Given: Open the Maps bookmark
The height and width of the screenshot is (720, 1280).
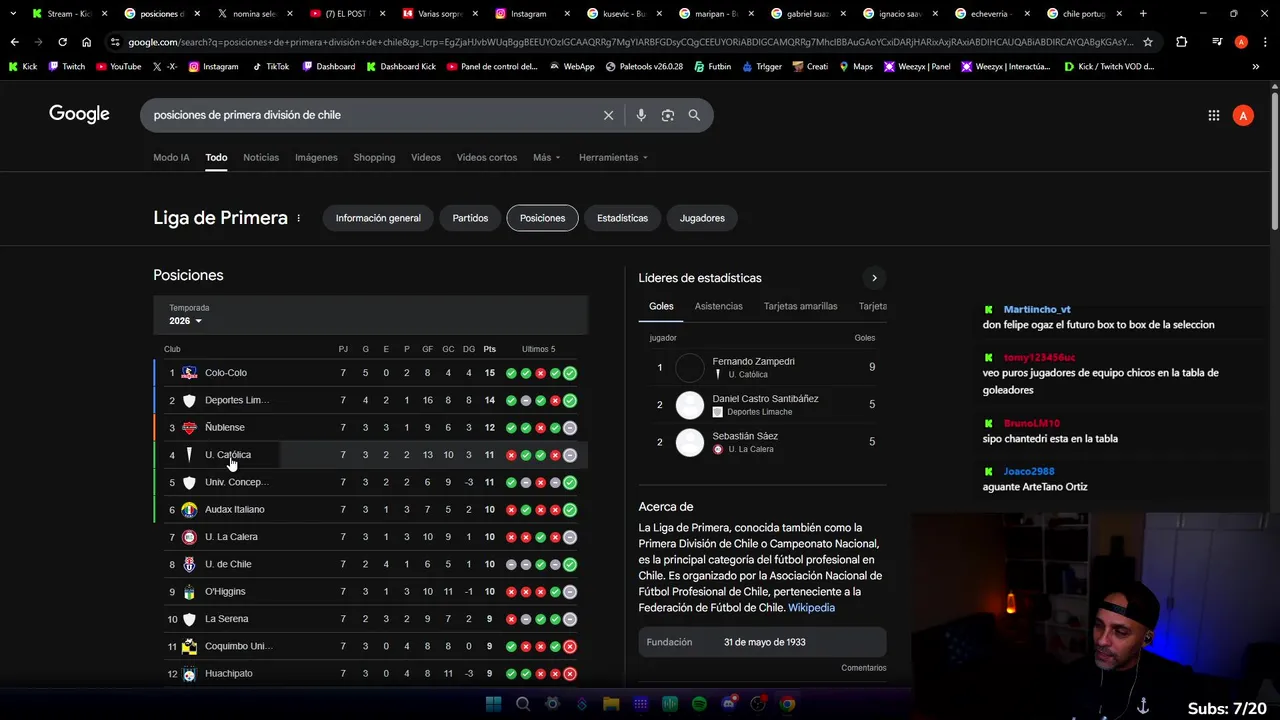Looking at the screenshot, I should tap(856, 66).
